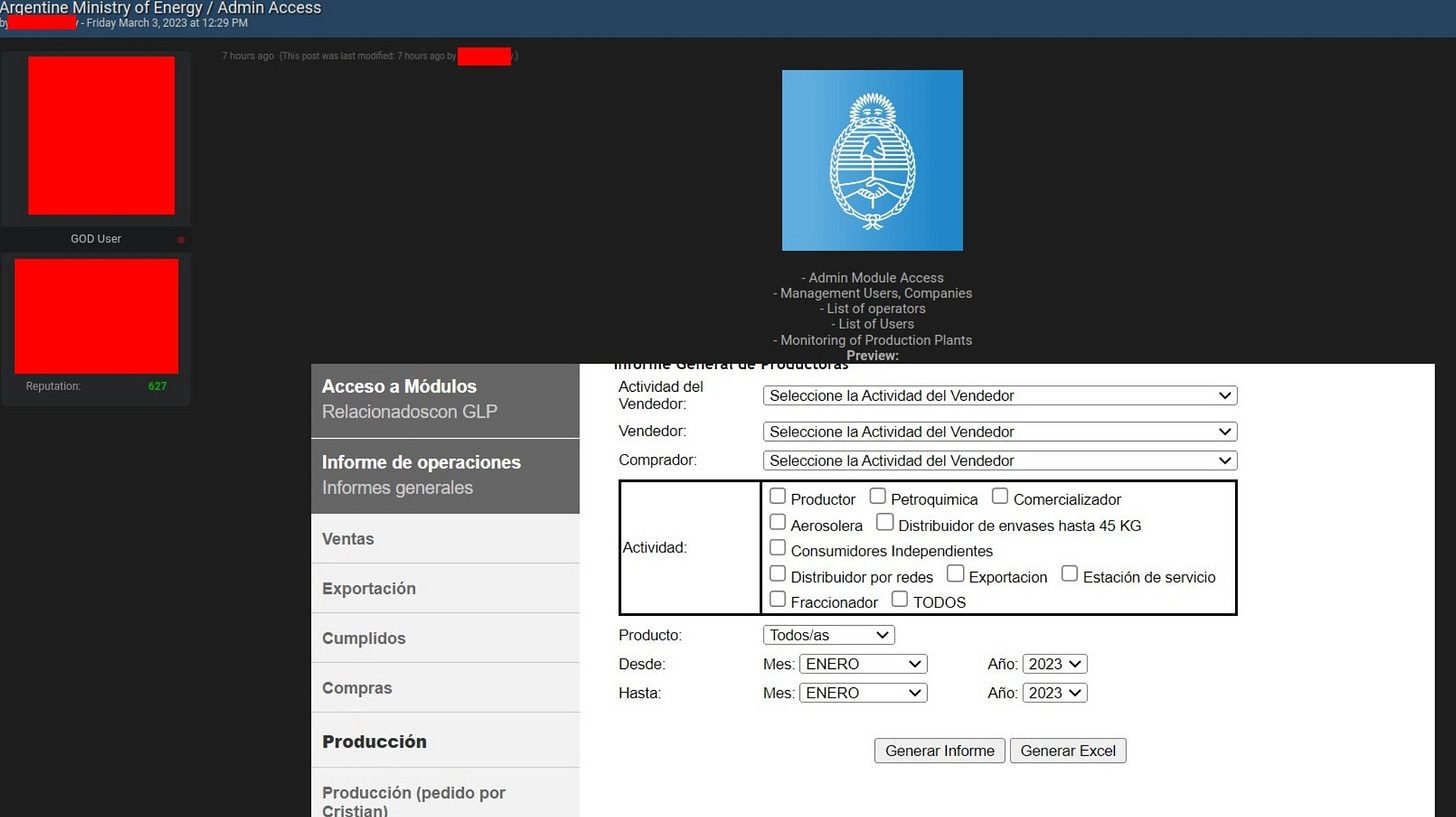Open the Producto Todos/as dropdown
Image resolution: width=1456 pixels, height=817 pixels.
click(x=829, y=635)
